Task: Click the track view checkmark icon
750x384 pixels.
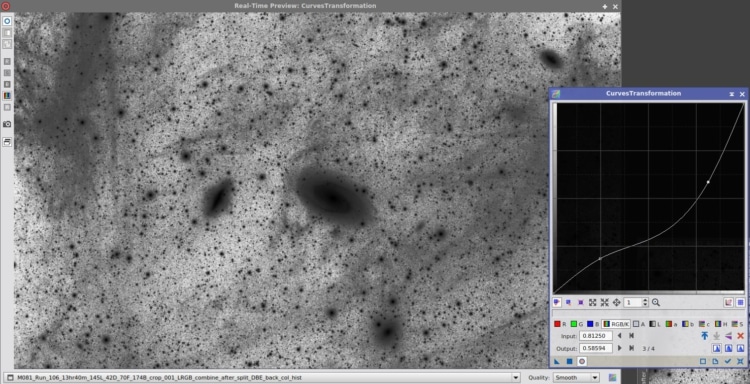Action: pos(728,362)
